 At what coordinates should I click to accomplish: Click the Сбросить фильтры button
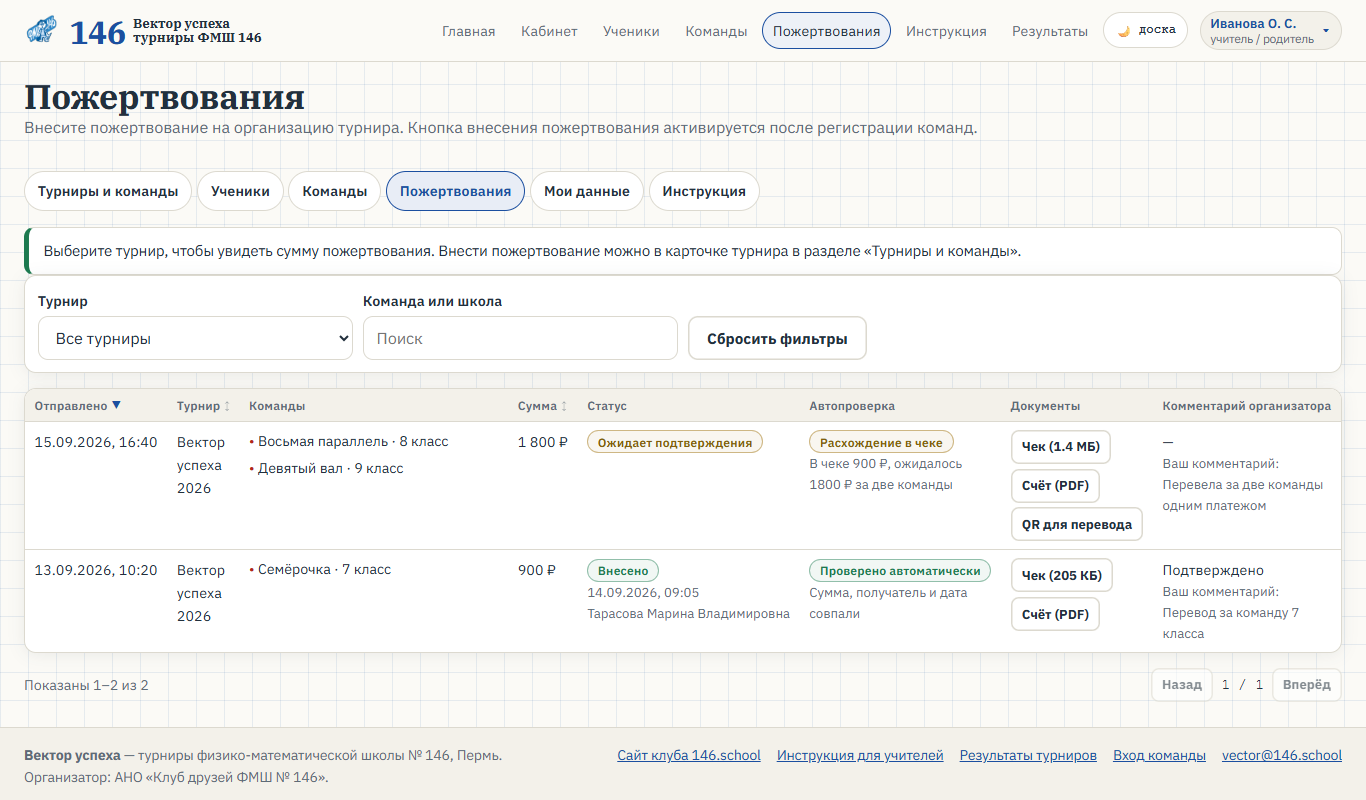777,338
